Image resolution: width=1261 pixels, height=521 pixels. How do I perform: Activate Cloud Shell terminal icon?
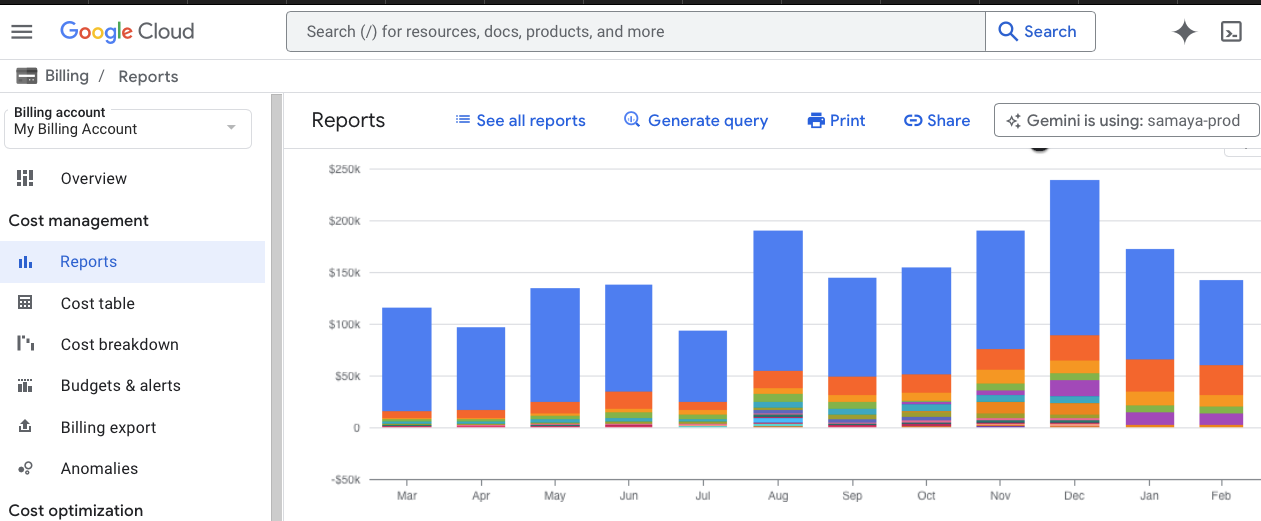click(1232, 32)
